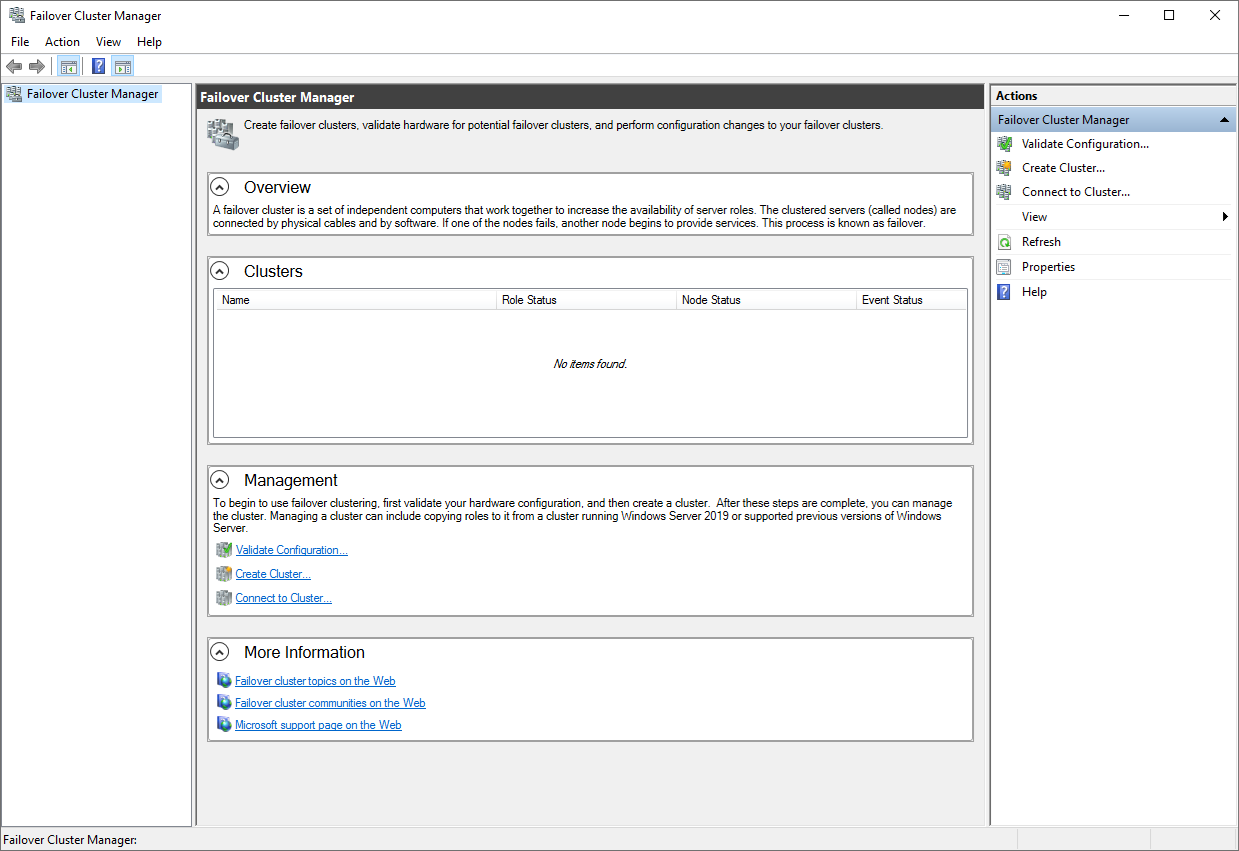Select Properties in Actions pane
1239x851 pixels.
coord(1048,267)
